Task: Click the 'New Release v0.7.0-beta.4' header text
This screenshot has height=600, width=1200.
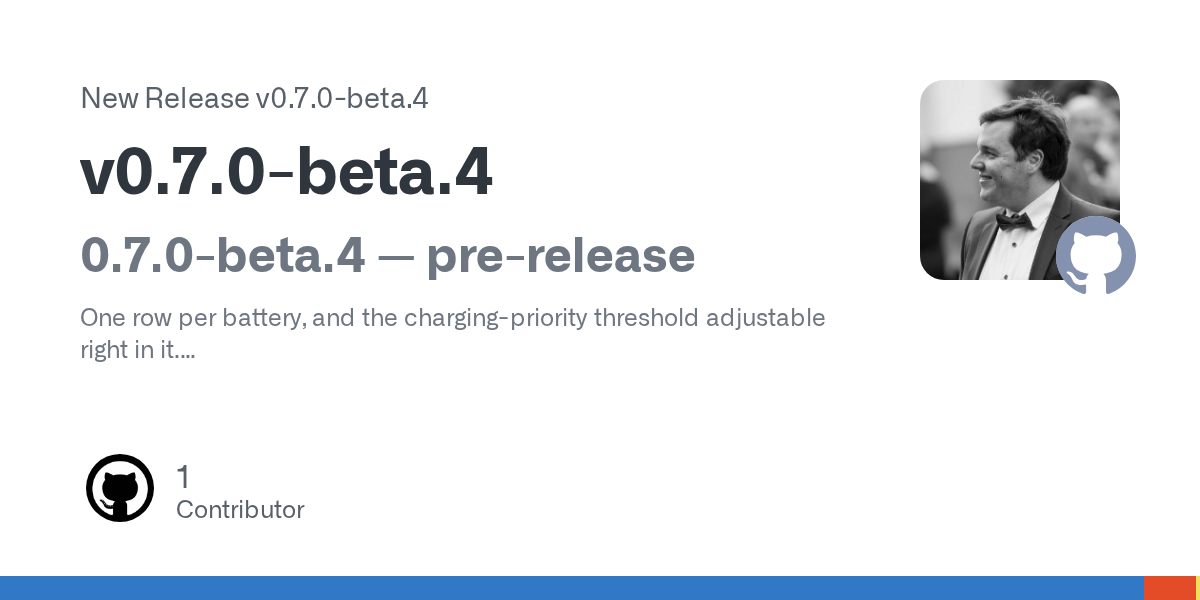Action: 254,98
